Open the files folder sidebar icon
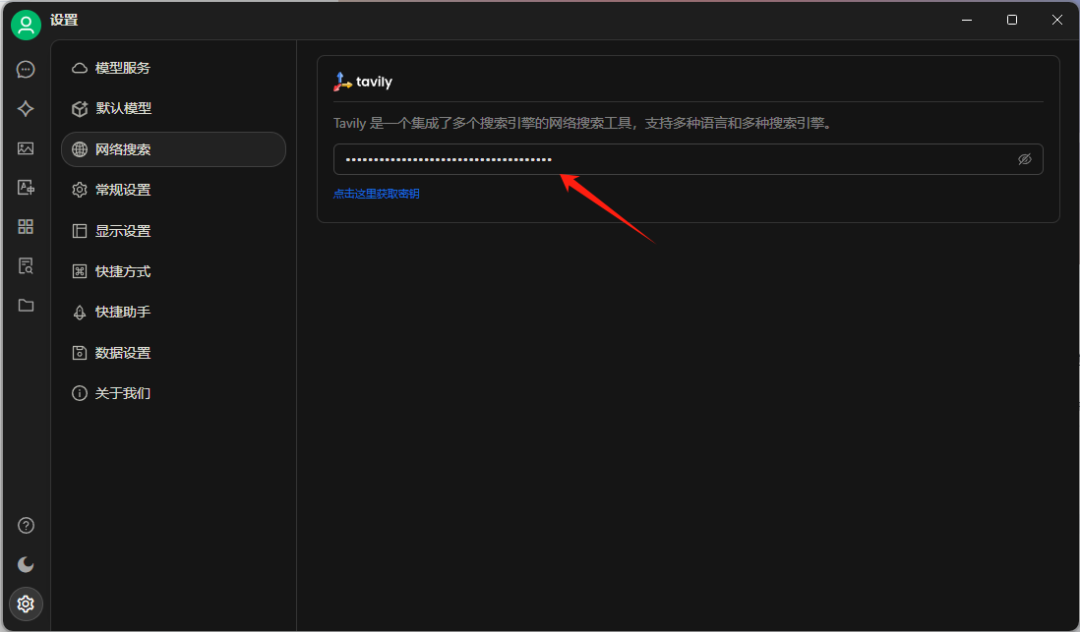Image resolution: width=1080 pixels, height=632 pixels. [25, 305]
